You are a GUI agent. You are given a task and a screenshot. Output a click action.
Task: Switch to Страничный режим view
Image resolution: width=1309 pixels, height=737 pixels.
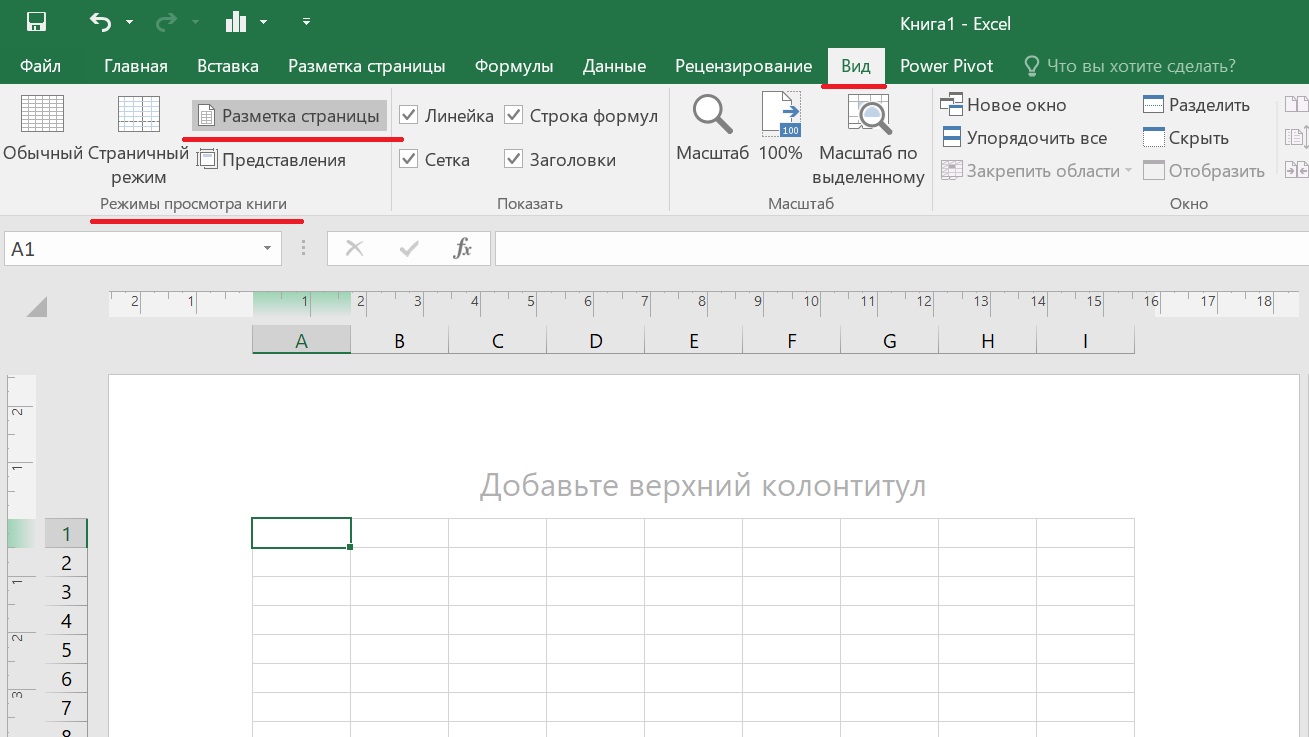pos(139,140)
